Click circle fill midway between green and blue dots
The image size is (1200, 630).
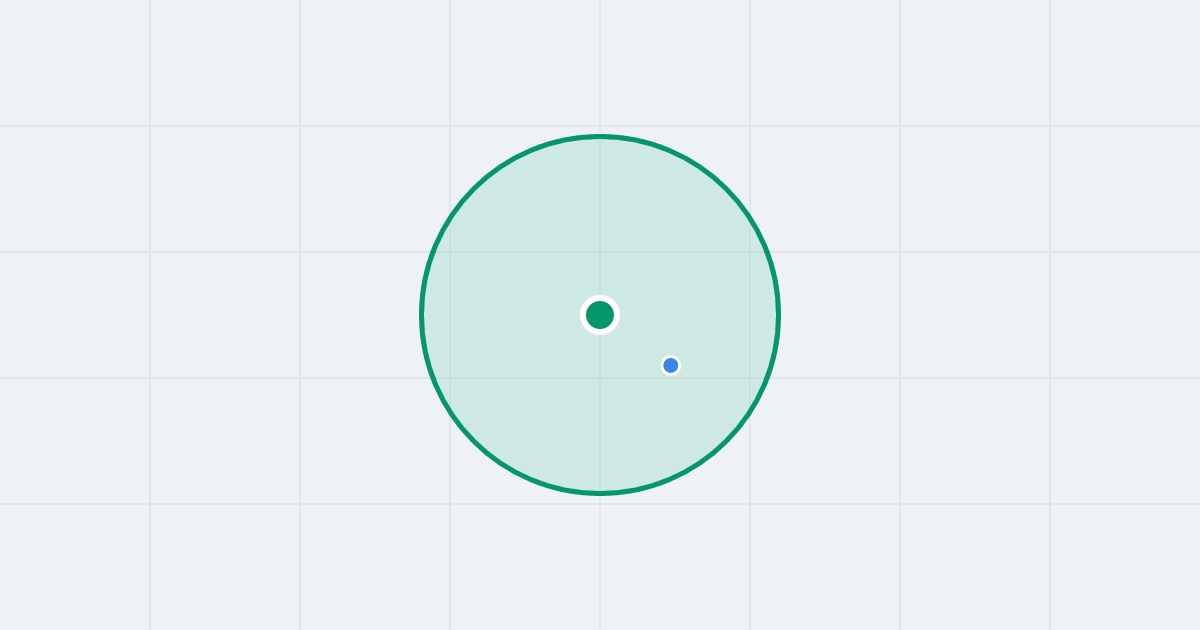click(x=636, y=340)
